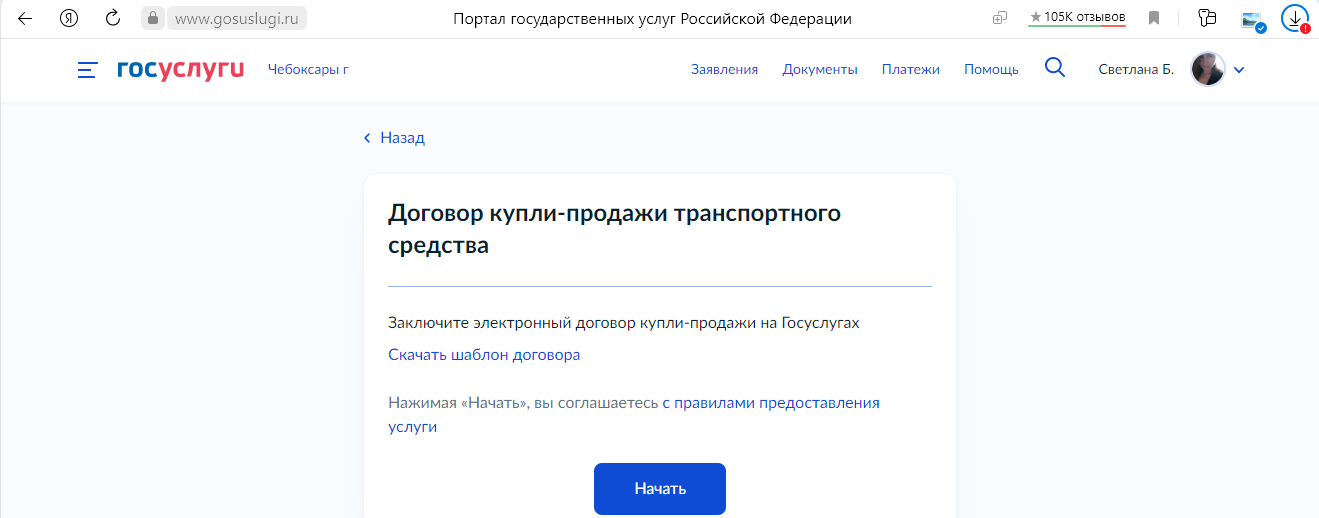Screen dimensions: 1319x518
Task: Open the 105K отзывов site reviews
Action: point(1077,17)
